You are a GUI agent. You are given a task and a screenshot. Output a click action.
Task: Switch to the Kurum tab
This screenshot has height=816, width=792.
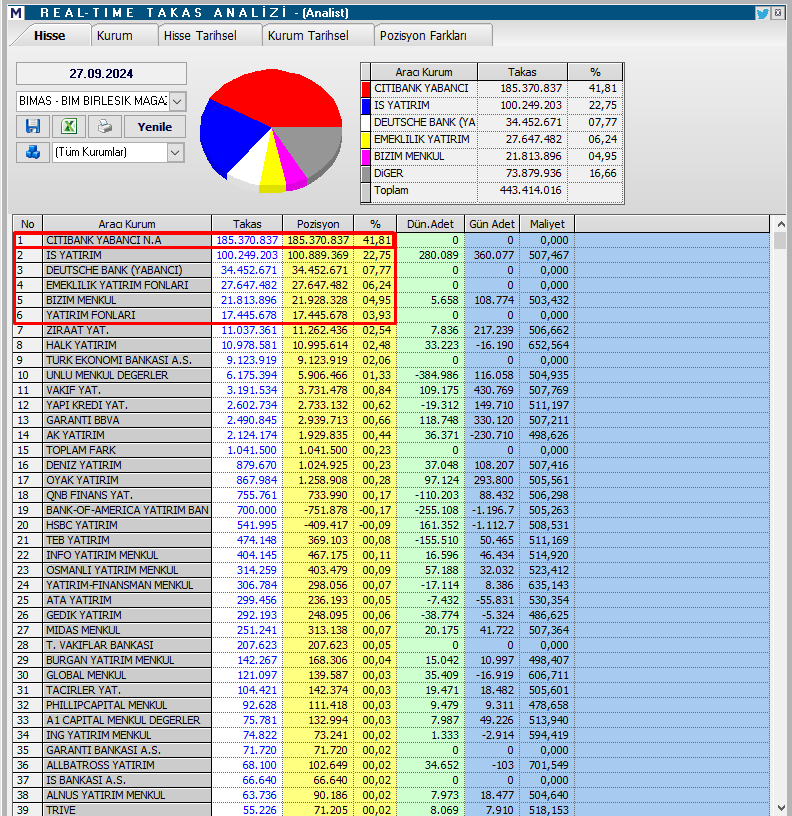pos(114,35)
